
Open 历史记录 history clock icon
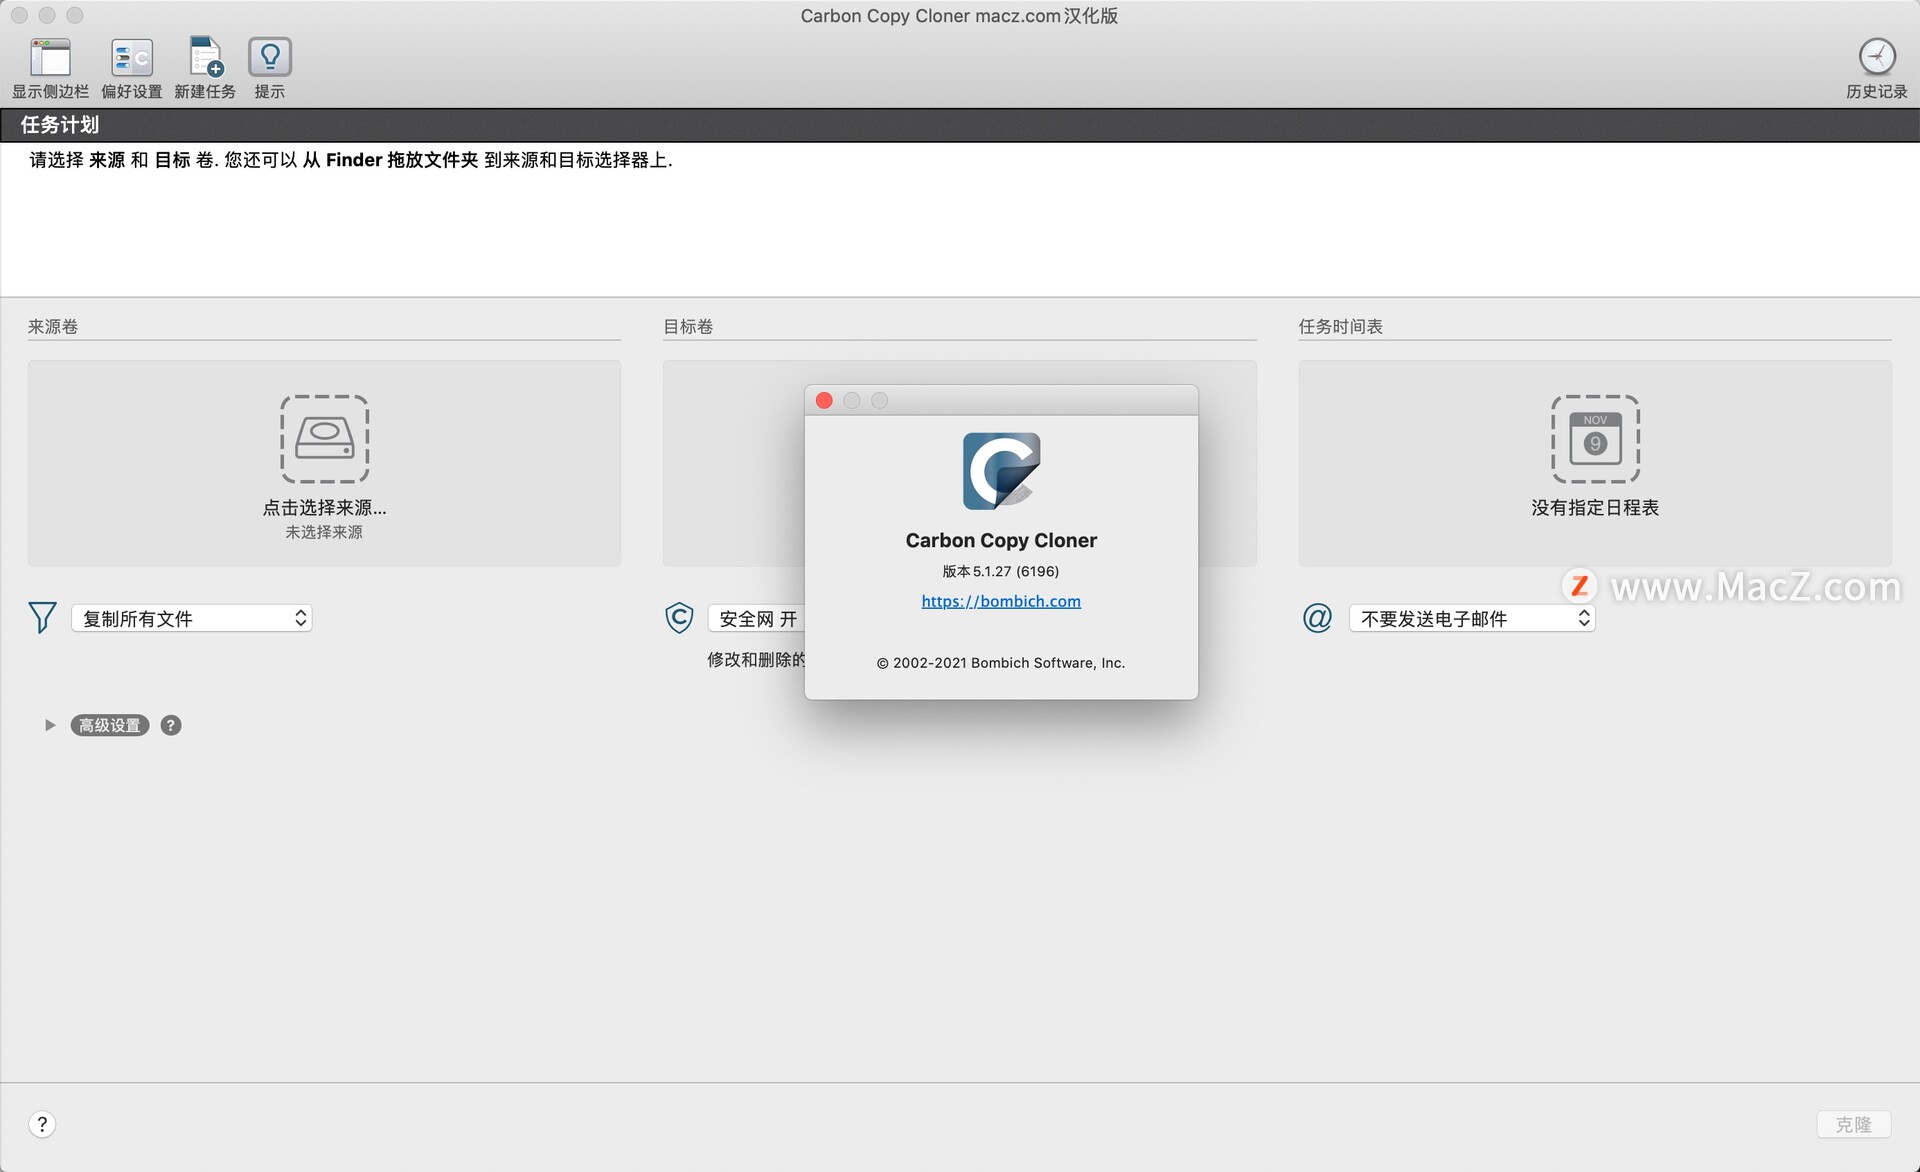tap(1877, 57)
